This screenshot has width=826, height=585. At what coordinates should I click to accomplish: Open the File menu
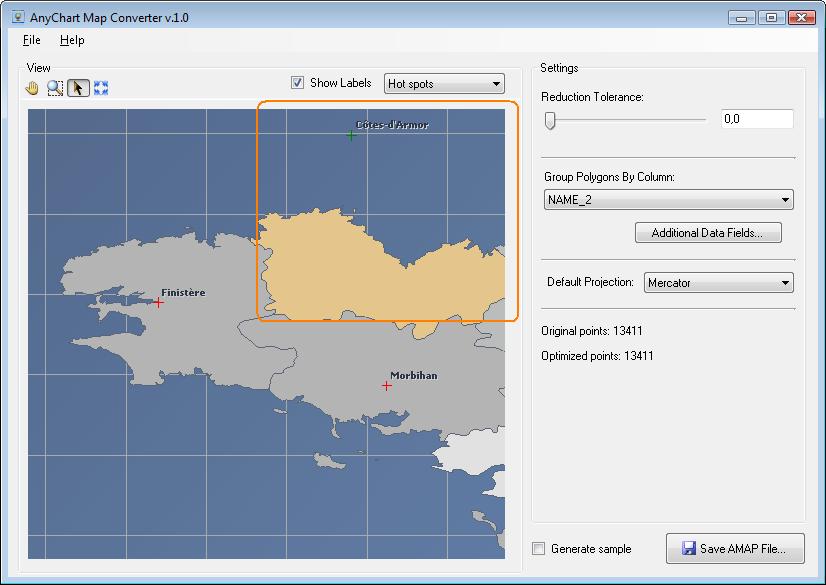point(31,40)
